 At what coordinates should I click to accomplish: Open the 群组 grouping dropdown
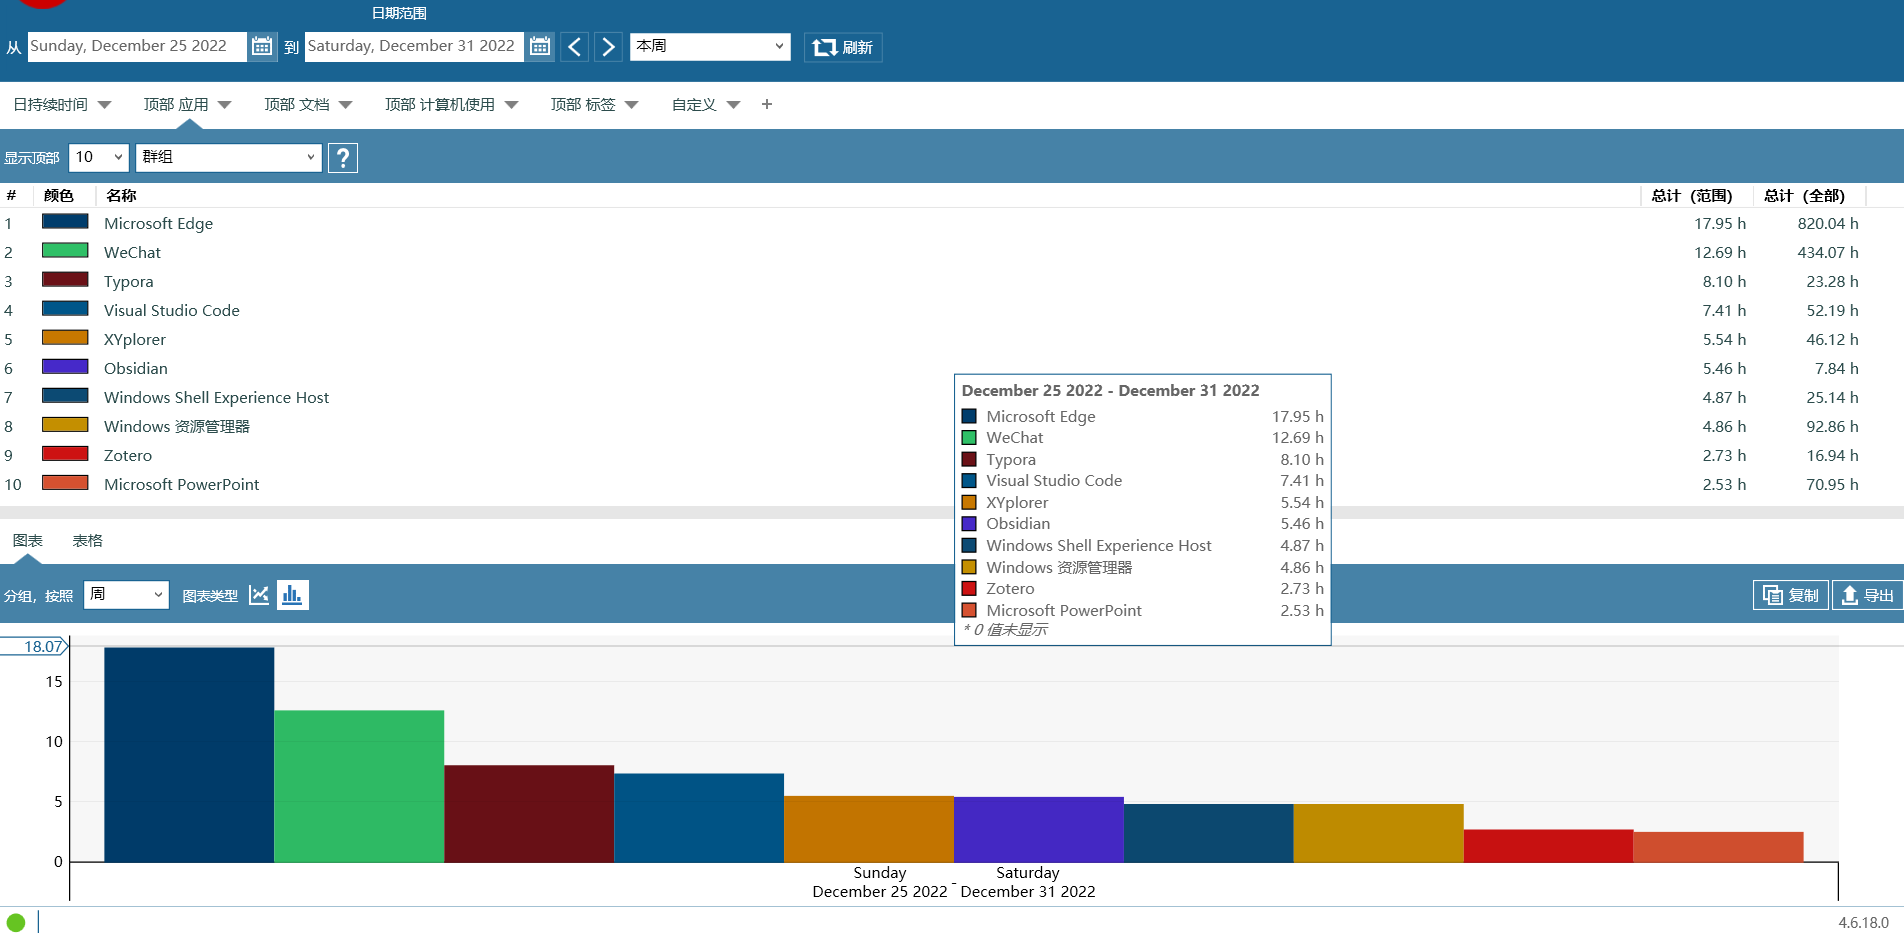(x=229, y=157)
